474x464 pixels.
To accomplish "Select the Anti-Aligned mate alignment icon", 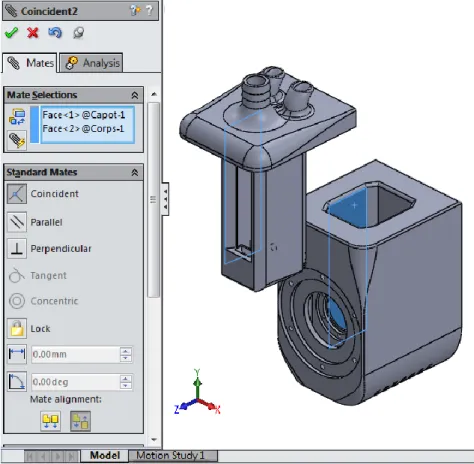I will coord(80,421).
